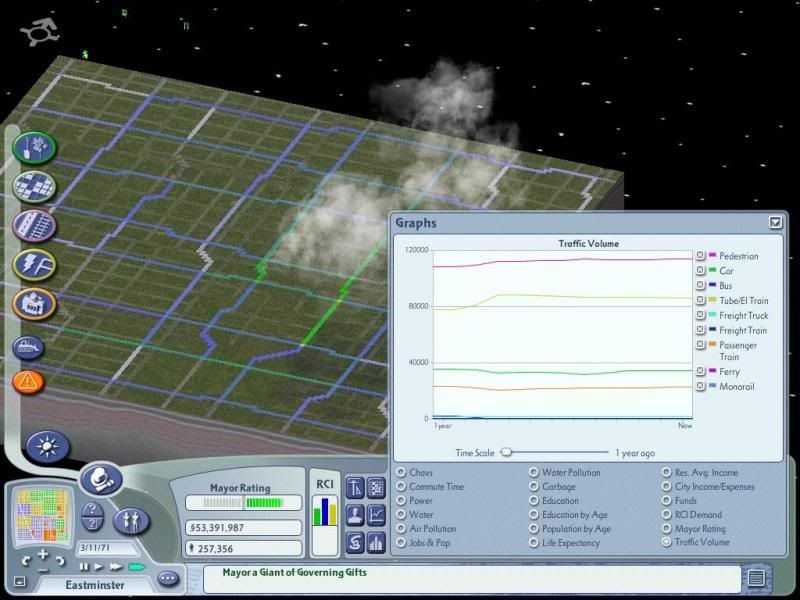Select the Bulldozer tool
Viewport: 800px width, 600px height.
click(28, 348)
